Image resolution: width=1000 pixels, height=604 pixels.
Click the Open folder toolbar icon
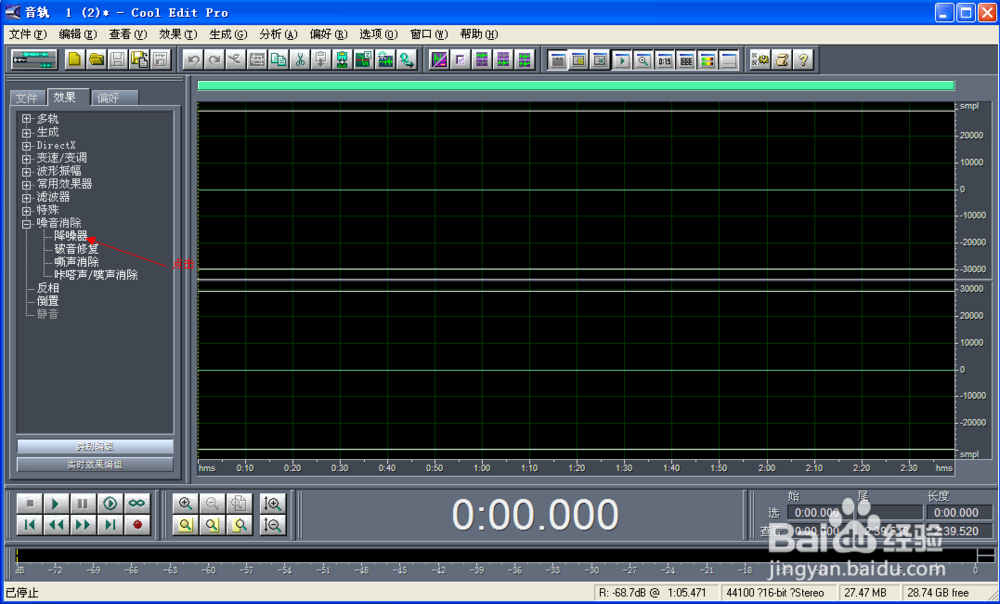pyautogui.click(x=96, y=60)
